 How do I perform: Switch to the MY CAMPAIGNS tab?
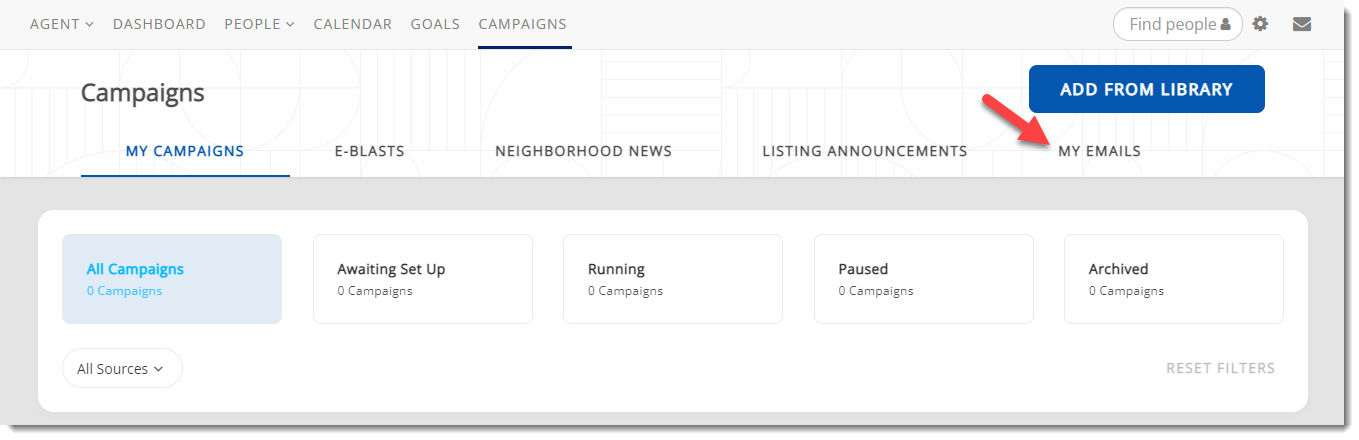coord(185,151)
